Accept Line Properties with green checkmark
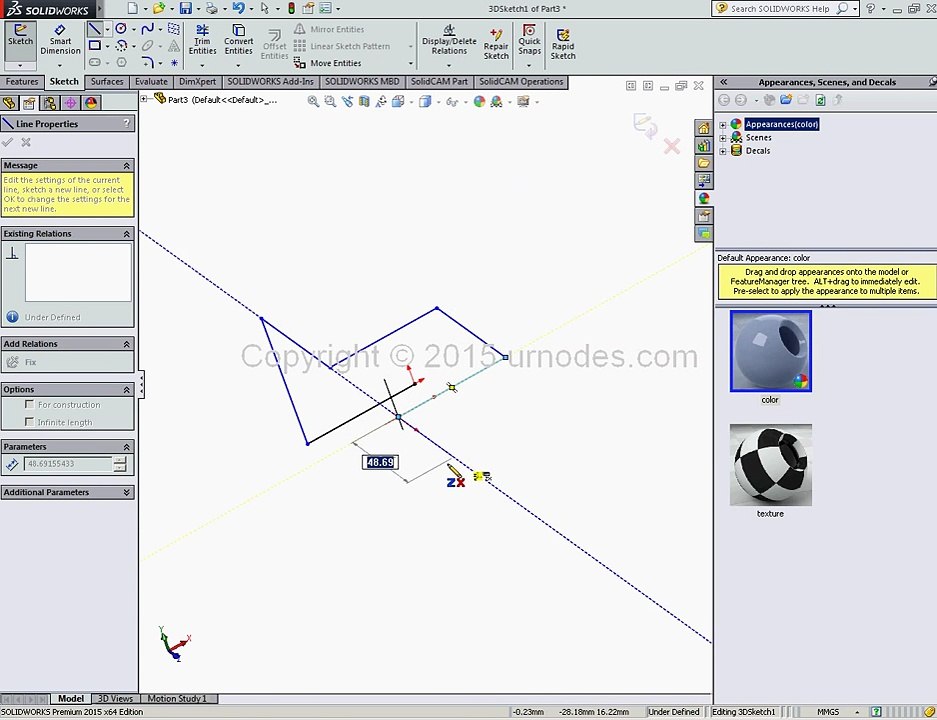Viewport: 937px width, 720px height. (8, 142)
